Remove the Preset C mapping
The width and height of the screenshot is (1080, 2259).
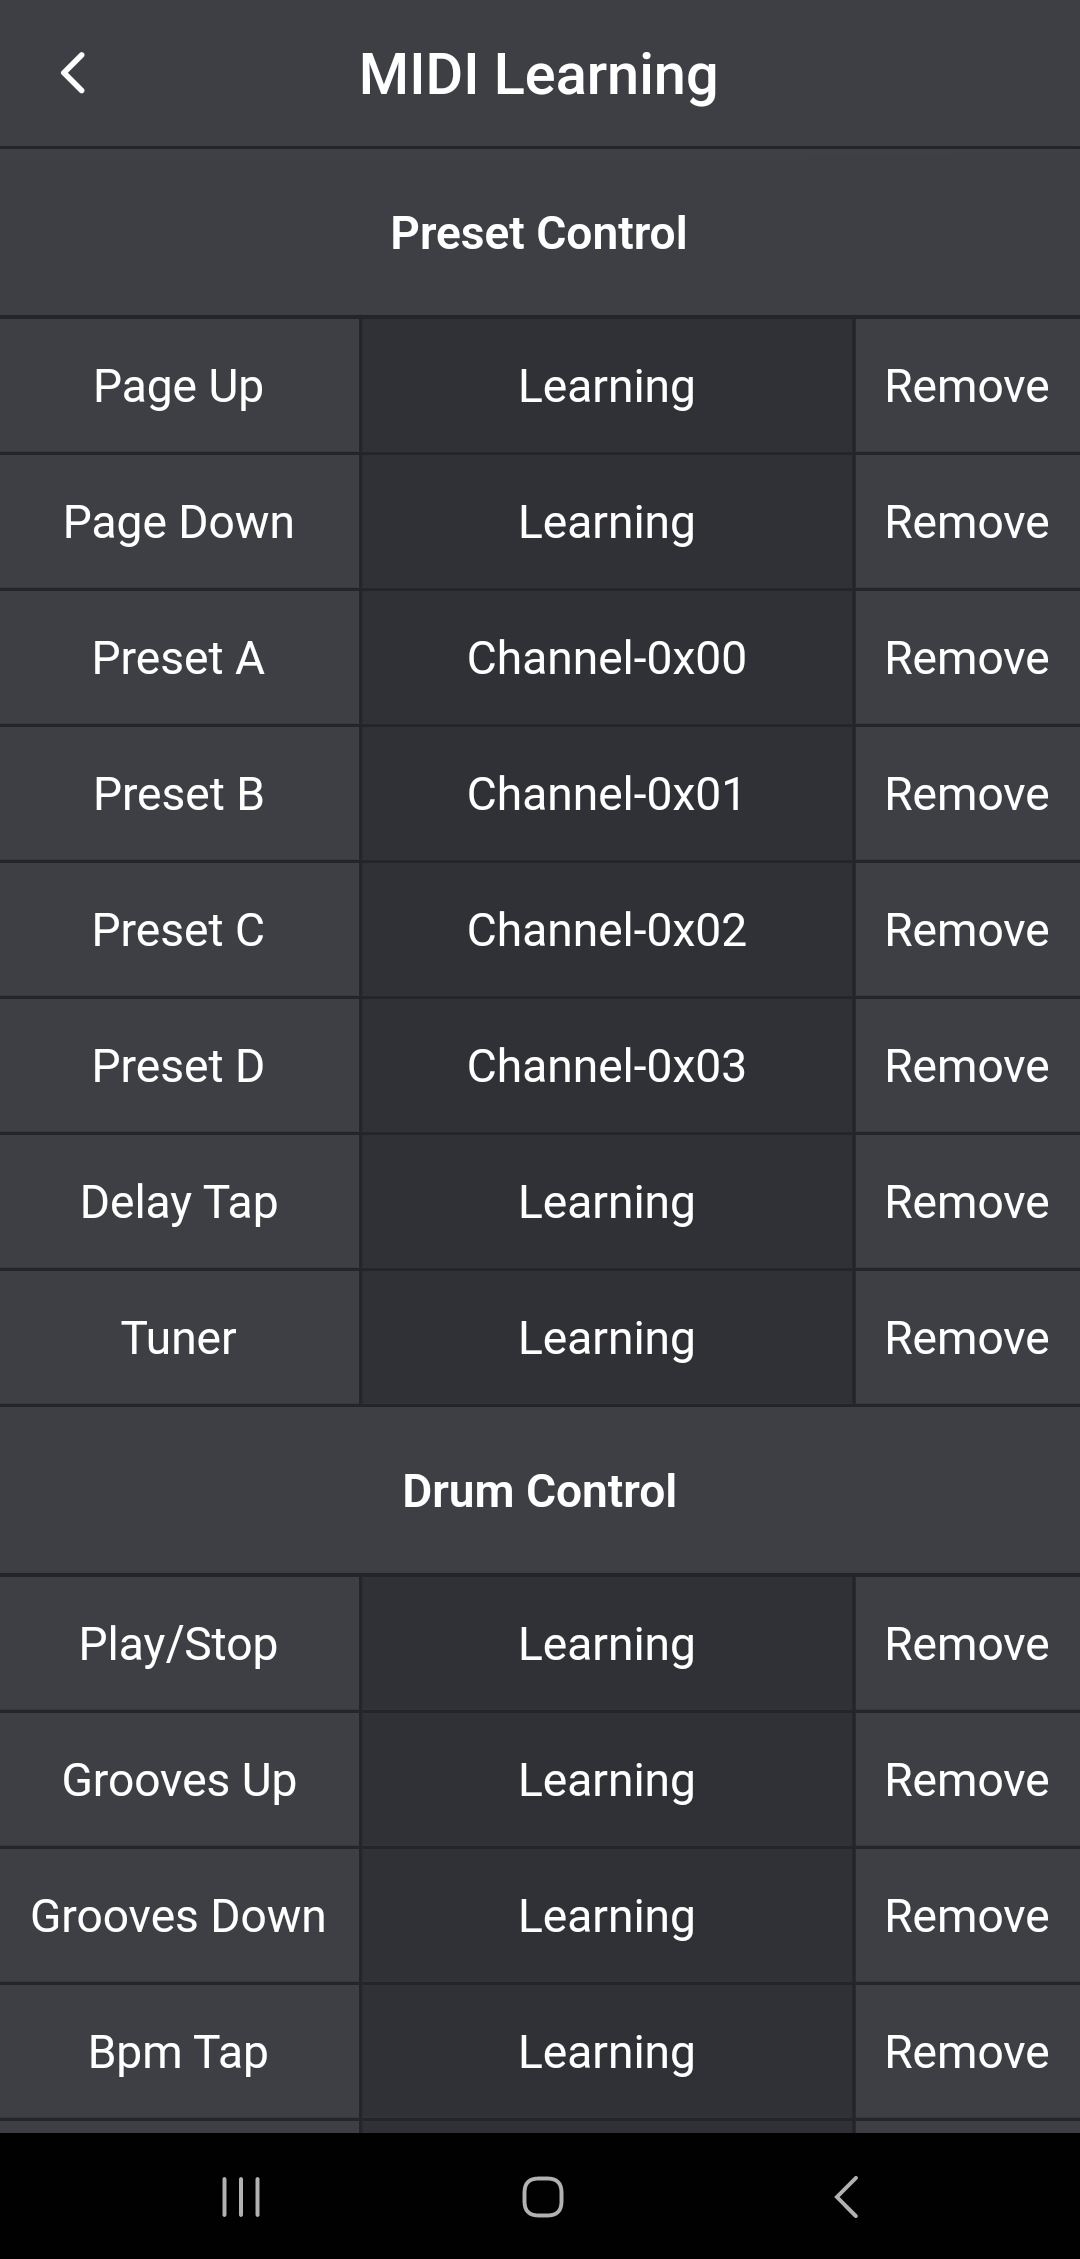coord(965,929)
